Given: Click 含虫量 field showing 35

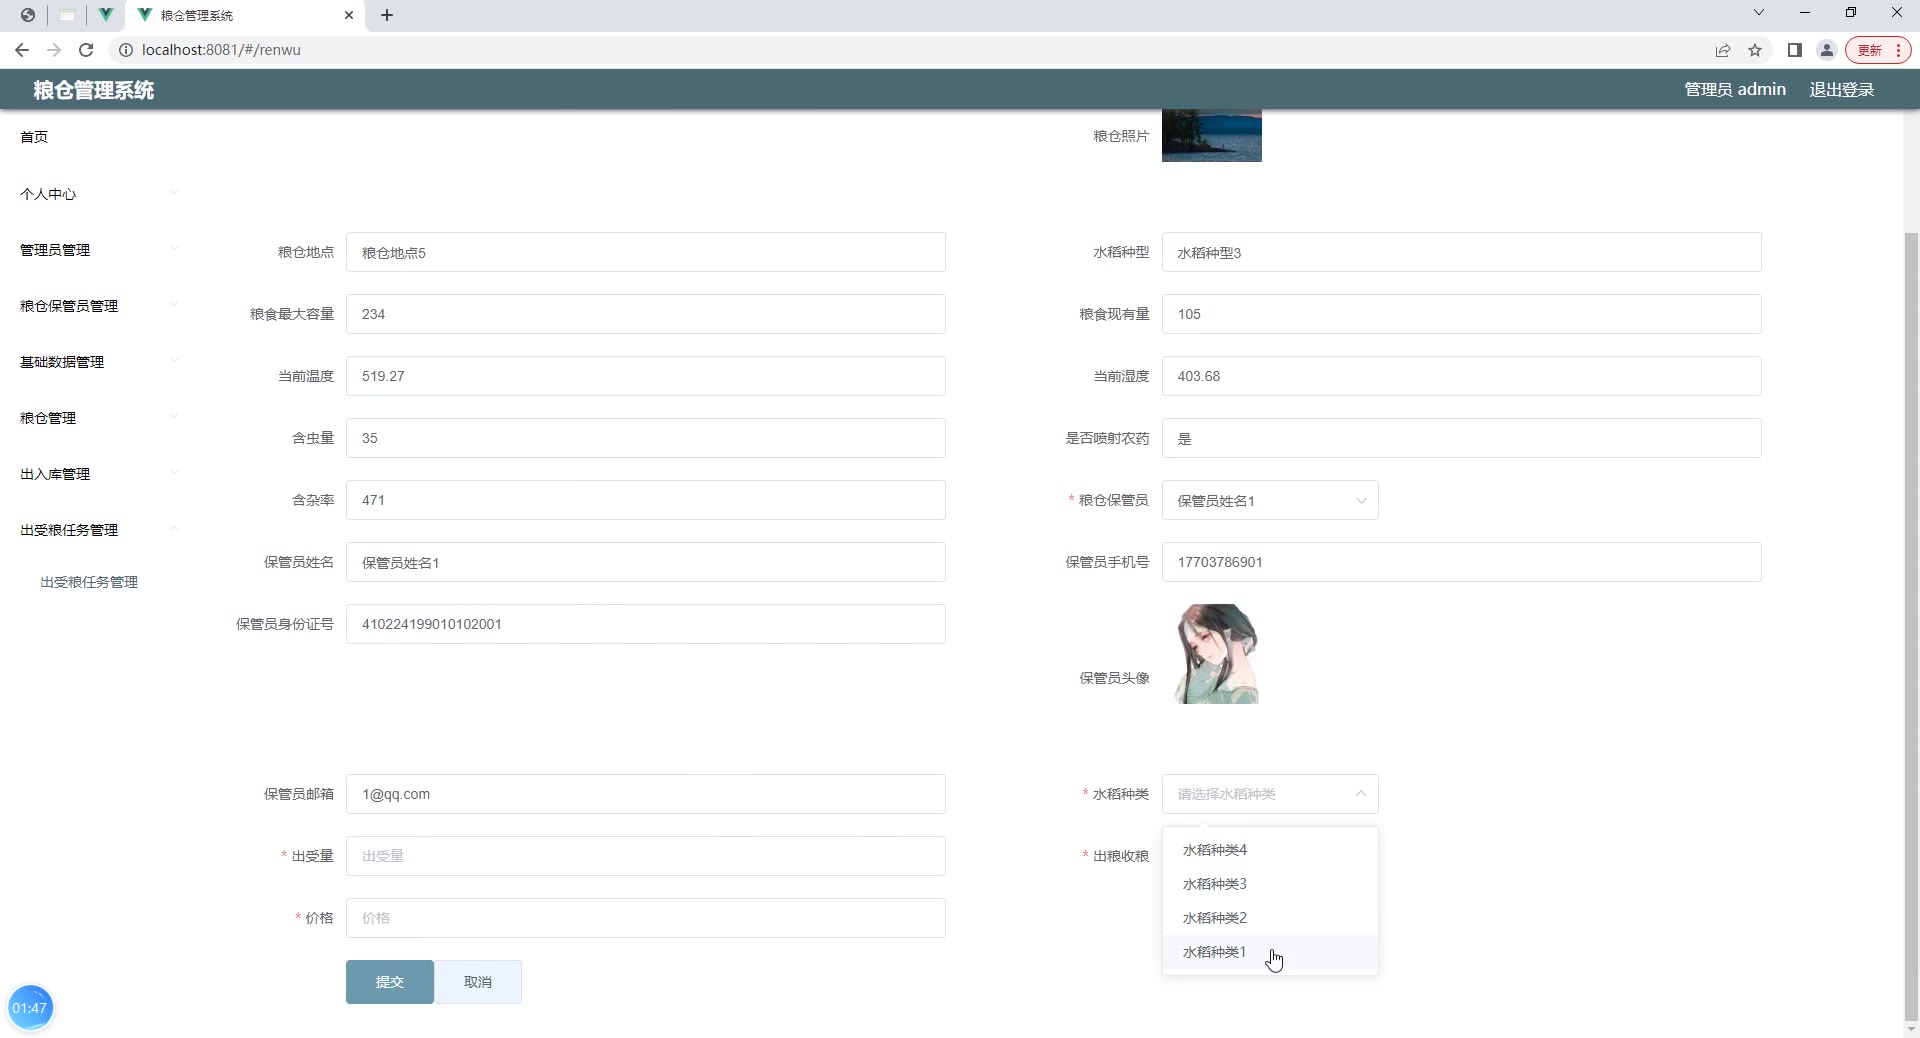Looking at the screenshot, I should 646,438.
